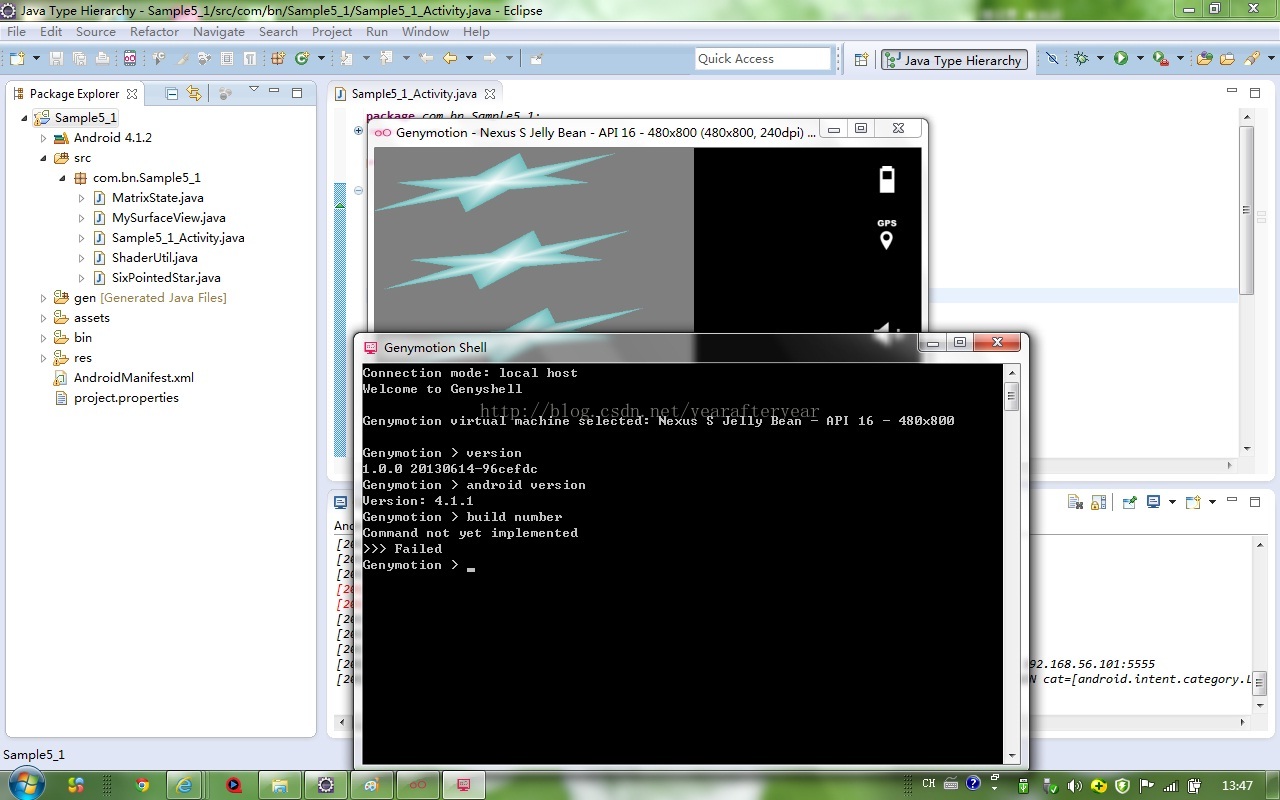Screen dimensions: 1280x800
Task: Click the green Run icon
Action: pyautogui.click(x=1121, y=59)
